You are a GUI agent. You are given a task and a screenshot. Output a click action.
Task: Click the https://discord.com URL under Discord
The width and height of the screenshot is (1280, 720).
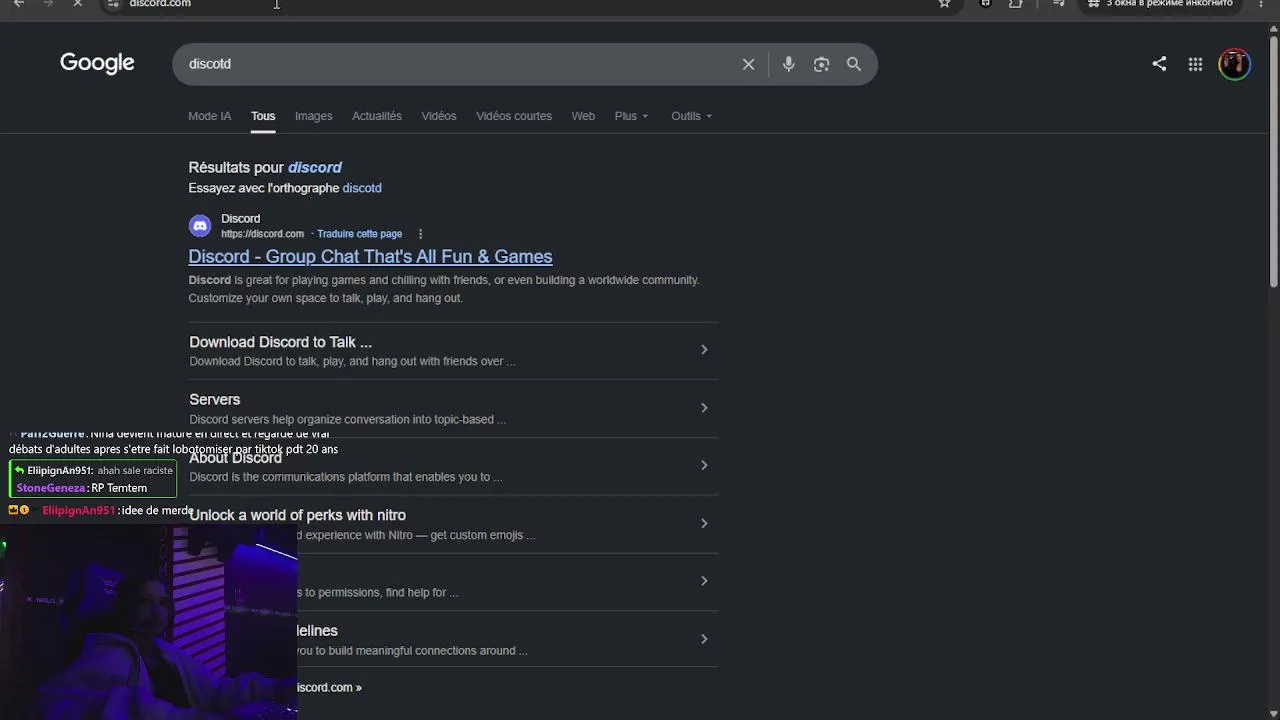click(x=262, y=234)
